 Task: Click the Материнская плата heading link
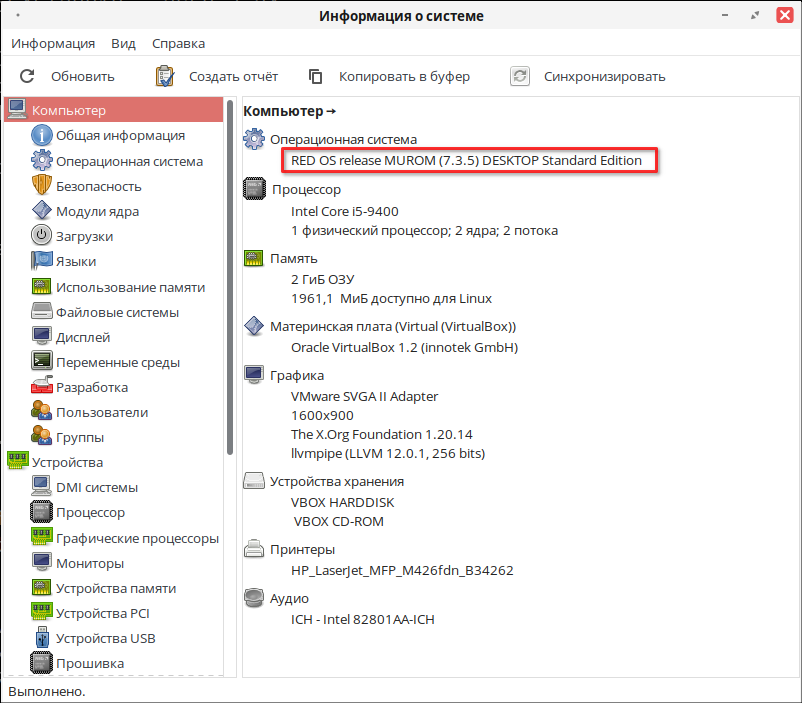click(393, 326)
